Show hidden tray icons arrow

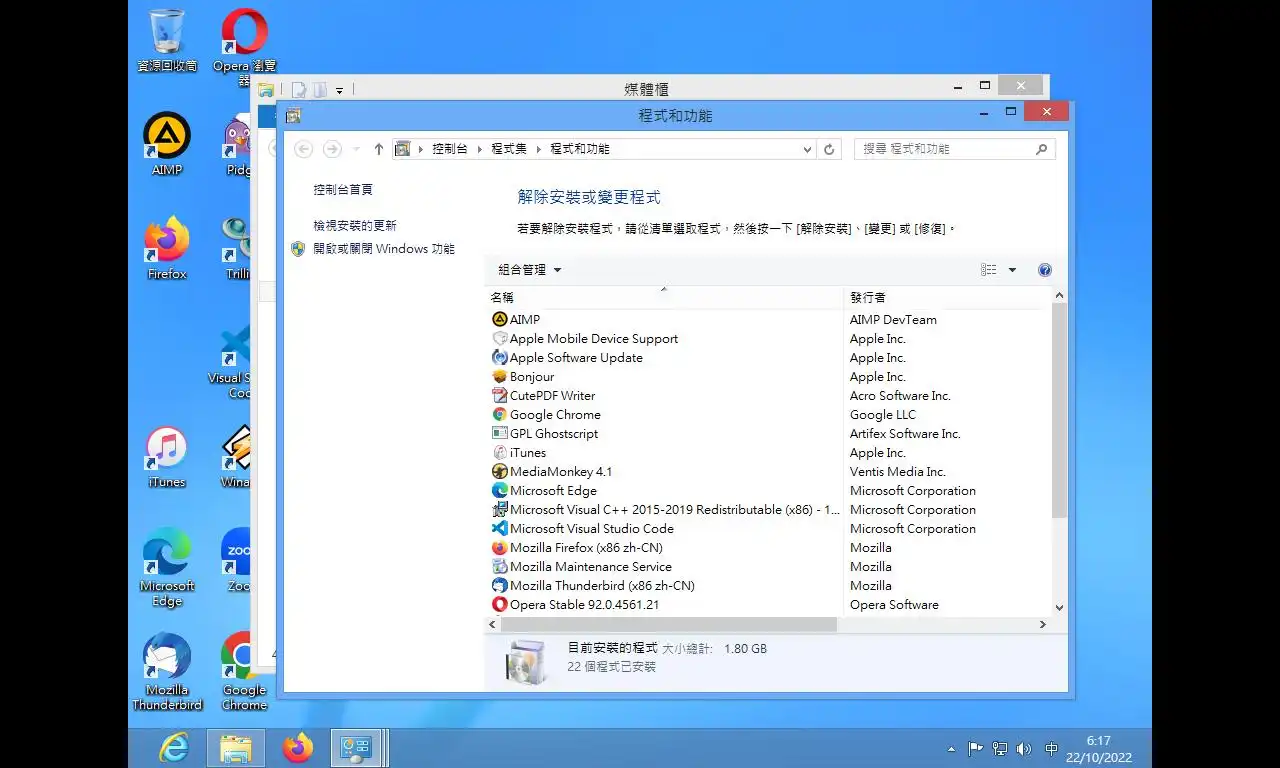point(951,749)
